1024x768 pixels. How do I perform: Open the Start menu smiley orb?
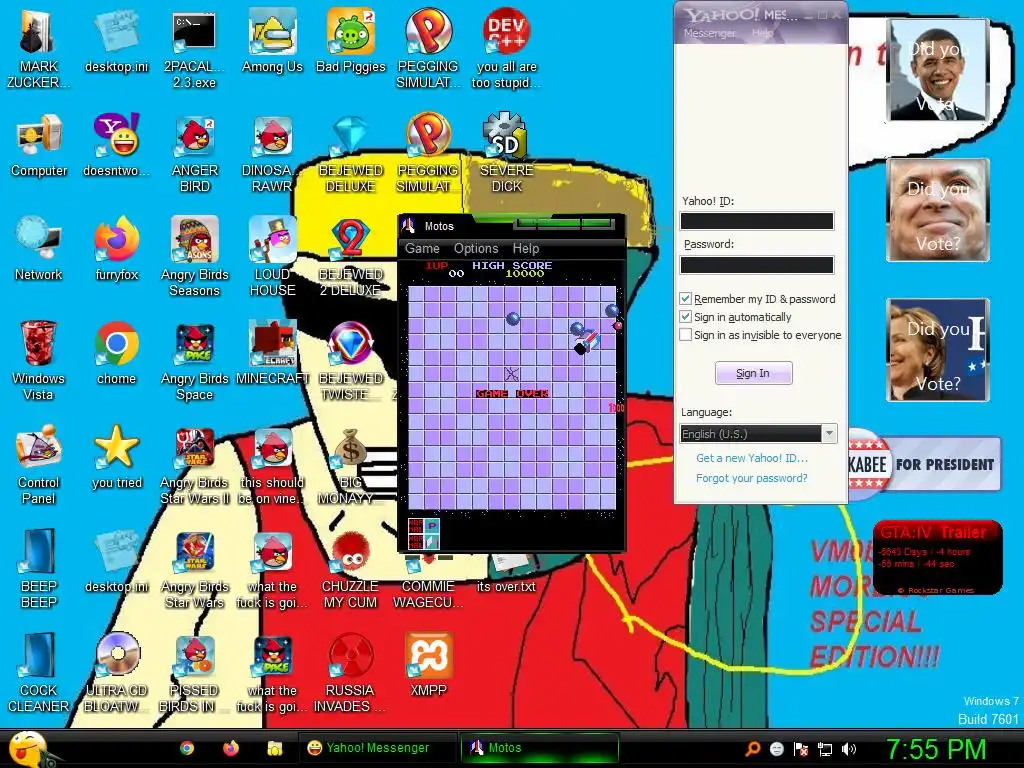29,748
